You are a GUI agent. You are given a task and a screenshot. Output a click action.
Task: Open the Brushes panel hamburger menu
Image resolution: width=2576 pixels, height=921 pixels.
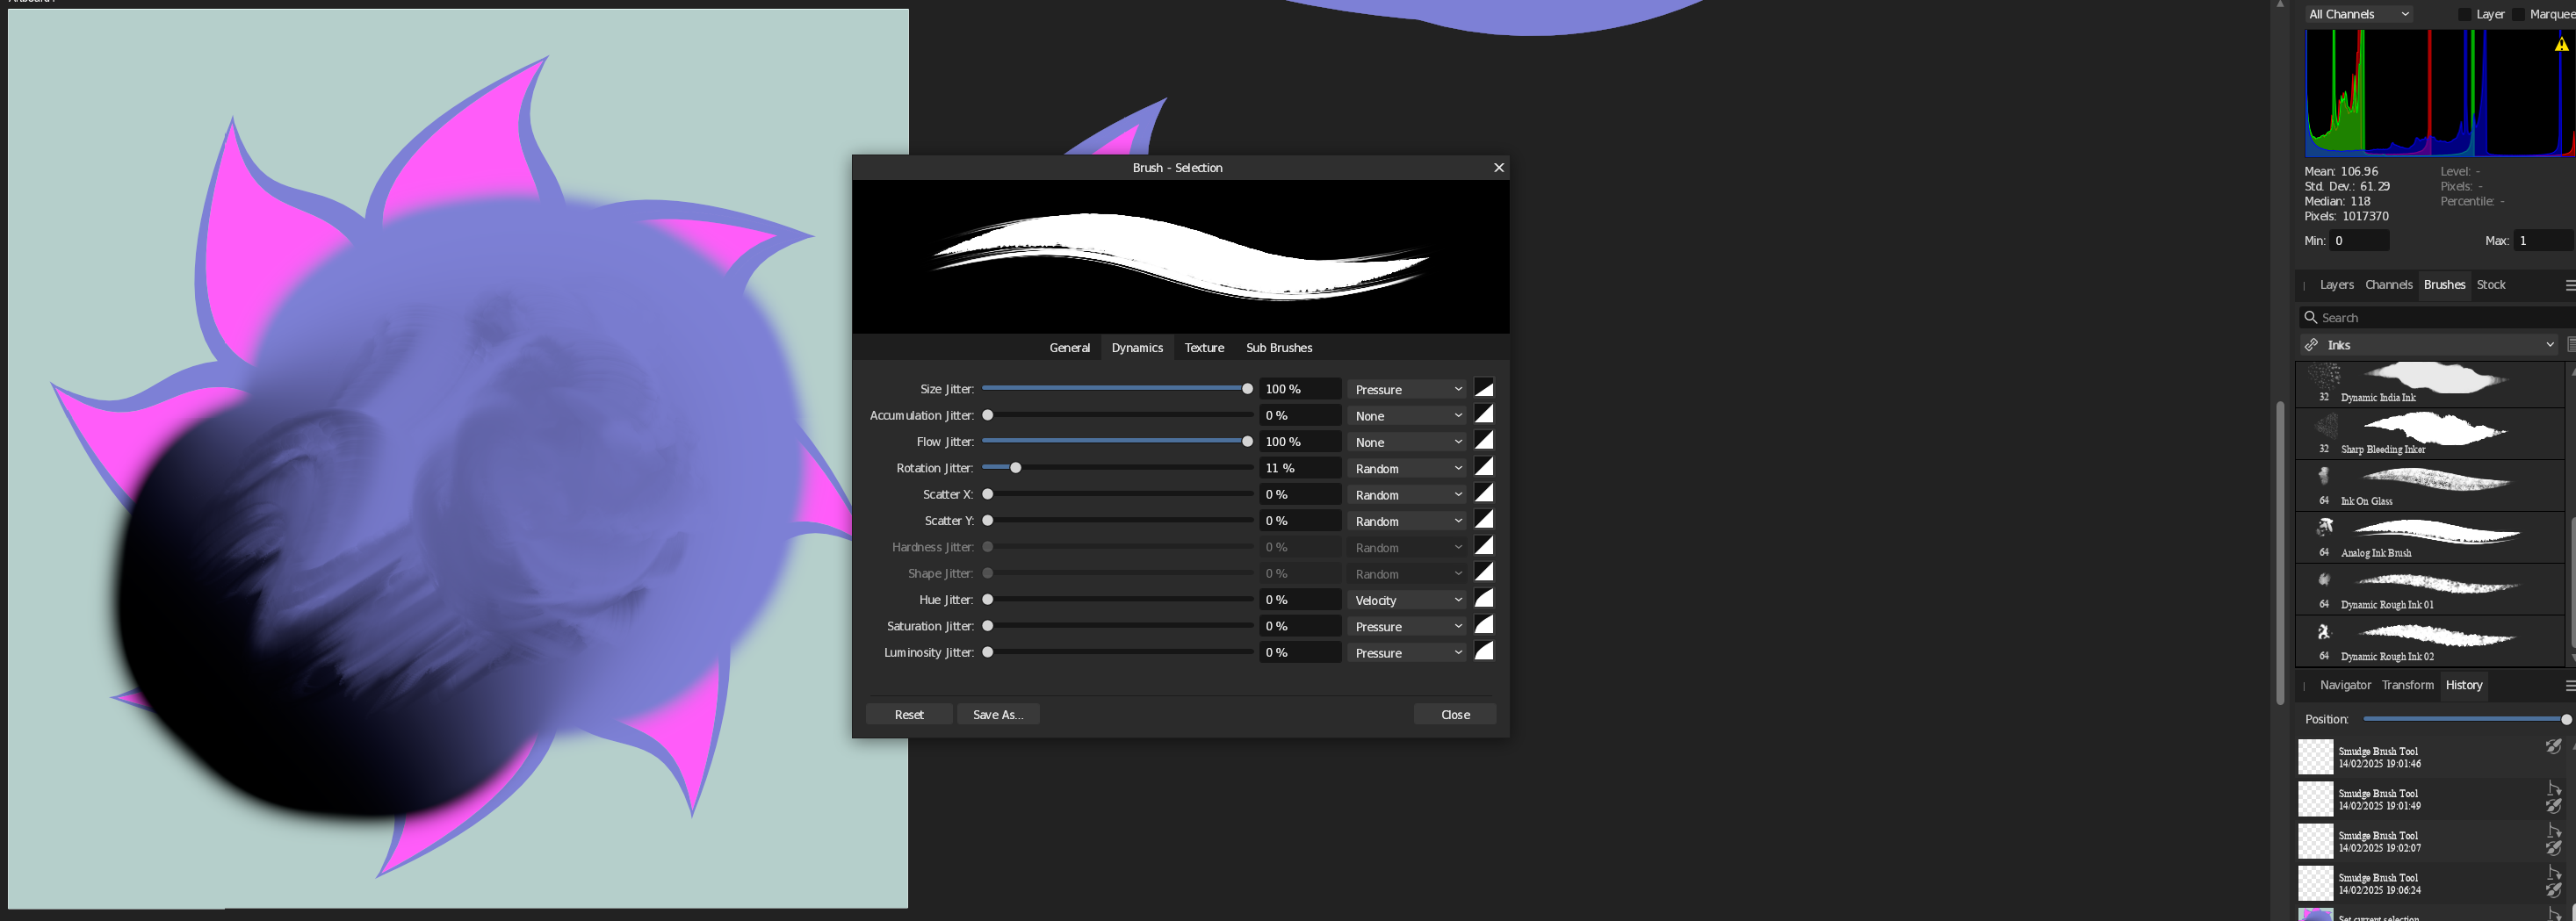(2569, 285)
